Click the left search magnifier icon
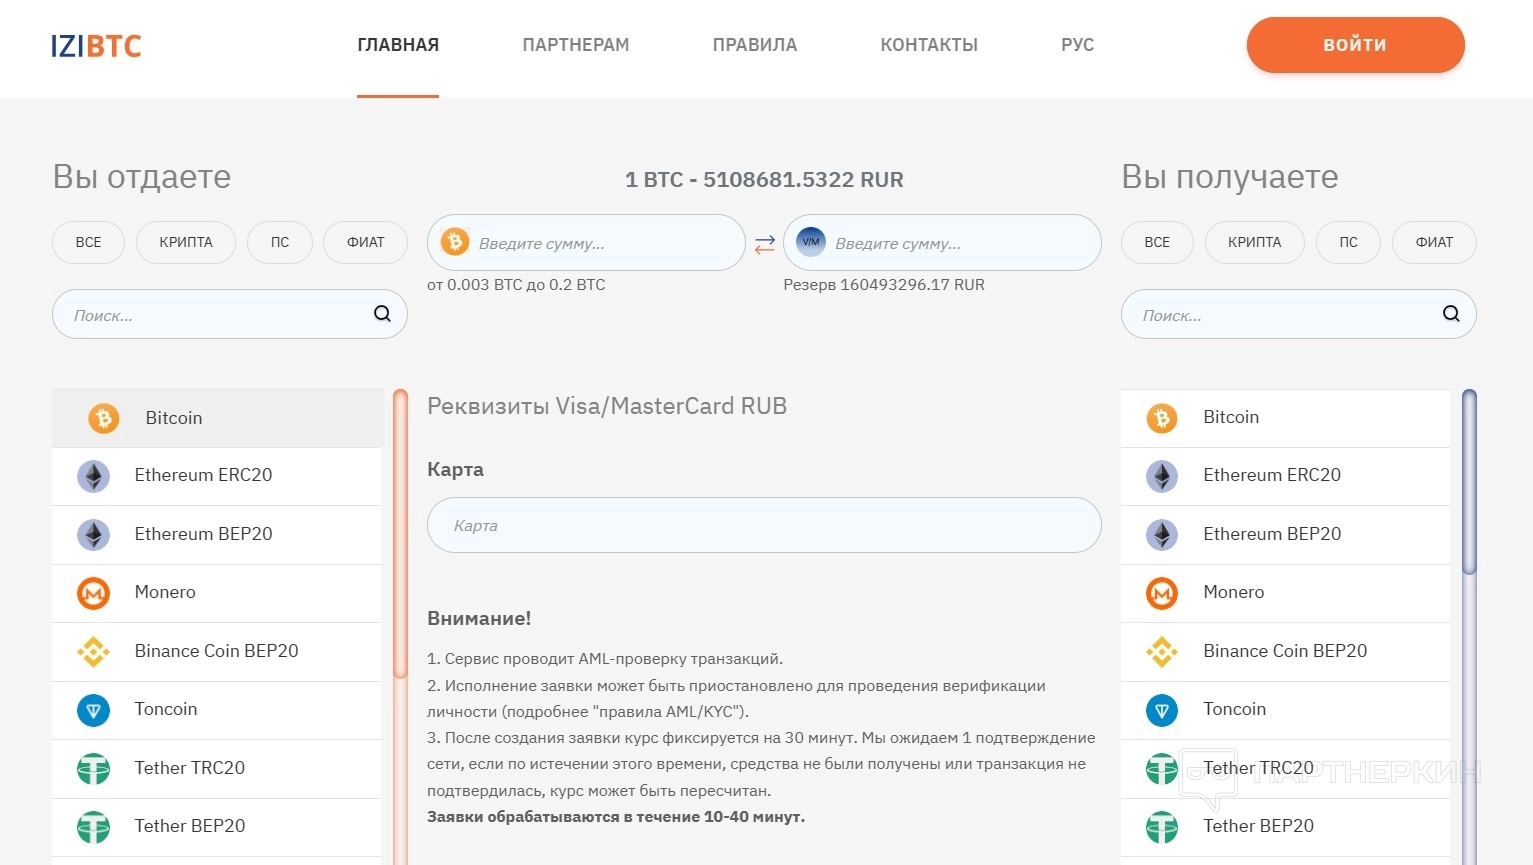This screenshot has width=1533, height=865. (382, 314)
